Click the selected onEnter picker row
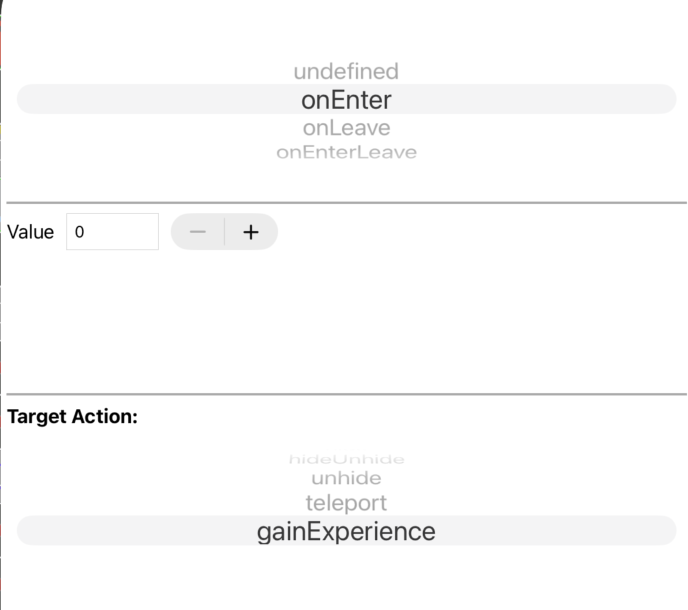 point(346,100)
